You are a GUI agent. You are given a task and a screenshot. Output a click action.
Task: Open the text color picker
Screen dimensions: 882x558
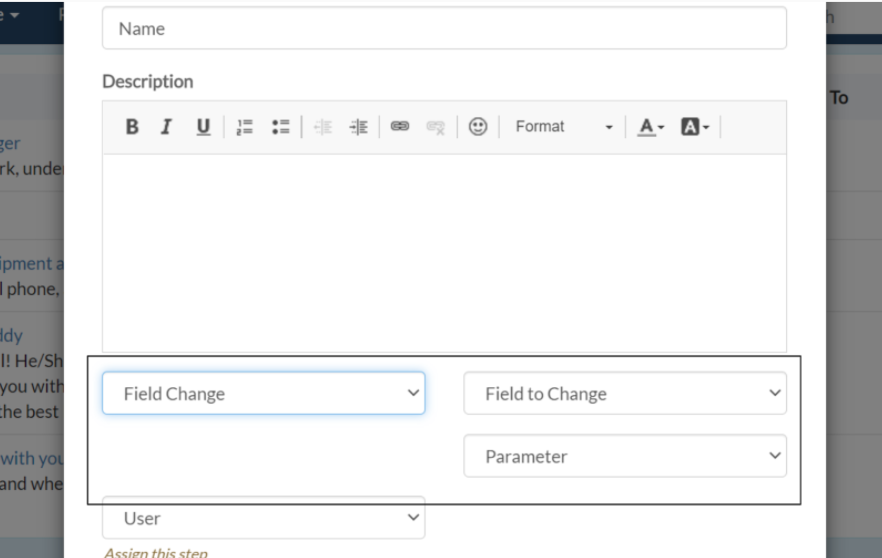pos(650,127)
